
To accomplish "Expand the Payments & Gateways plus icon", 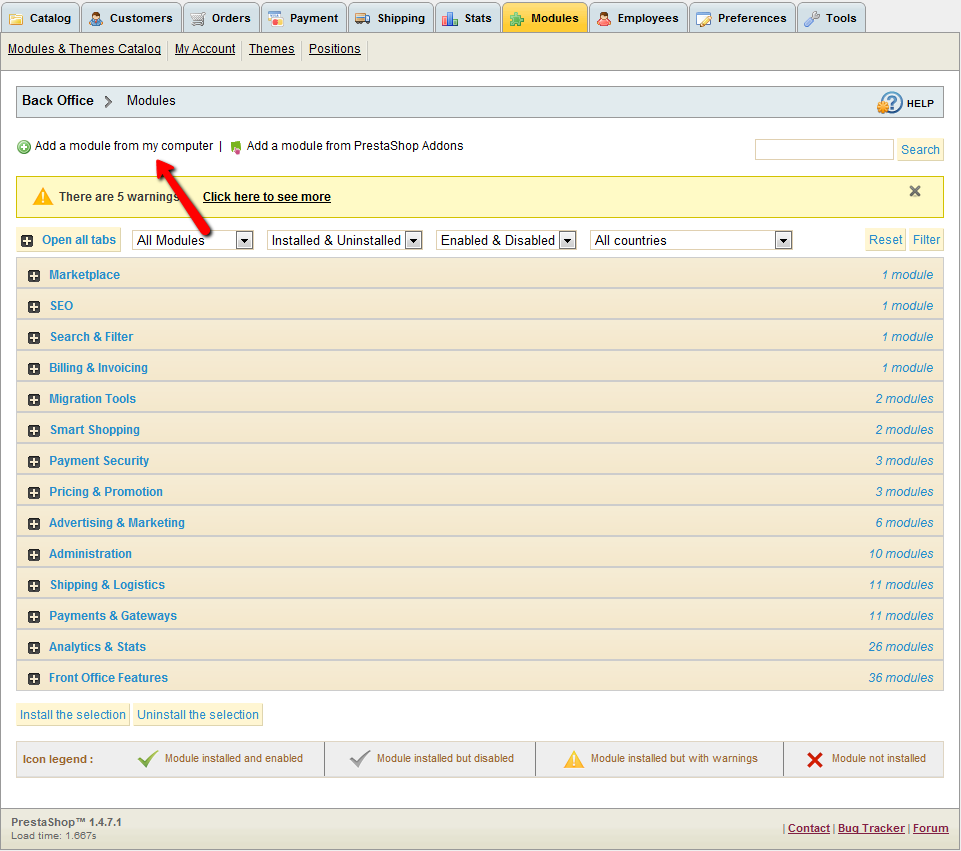I will 34,617.
